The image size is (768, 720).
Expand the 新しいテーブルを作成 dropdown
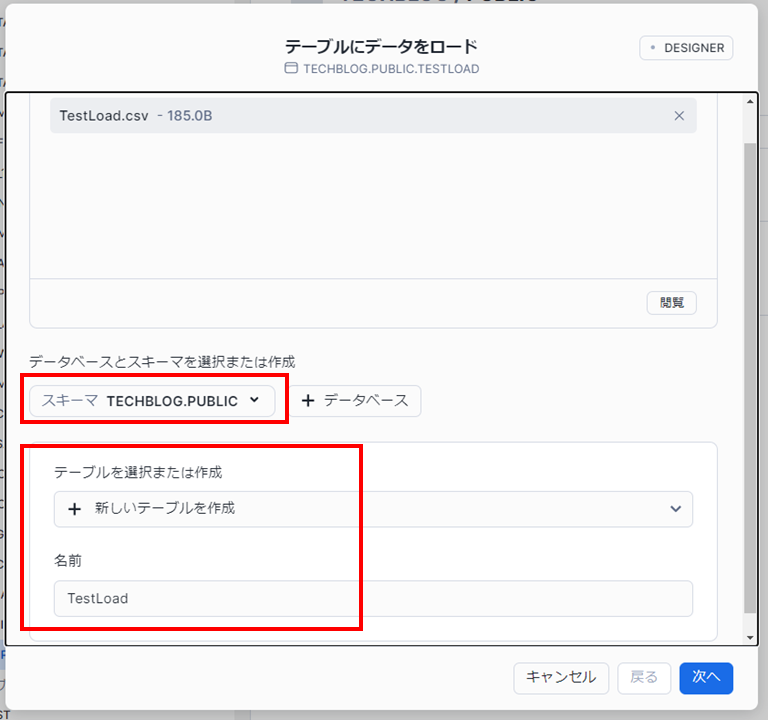372,508
